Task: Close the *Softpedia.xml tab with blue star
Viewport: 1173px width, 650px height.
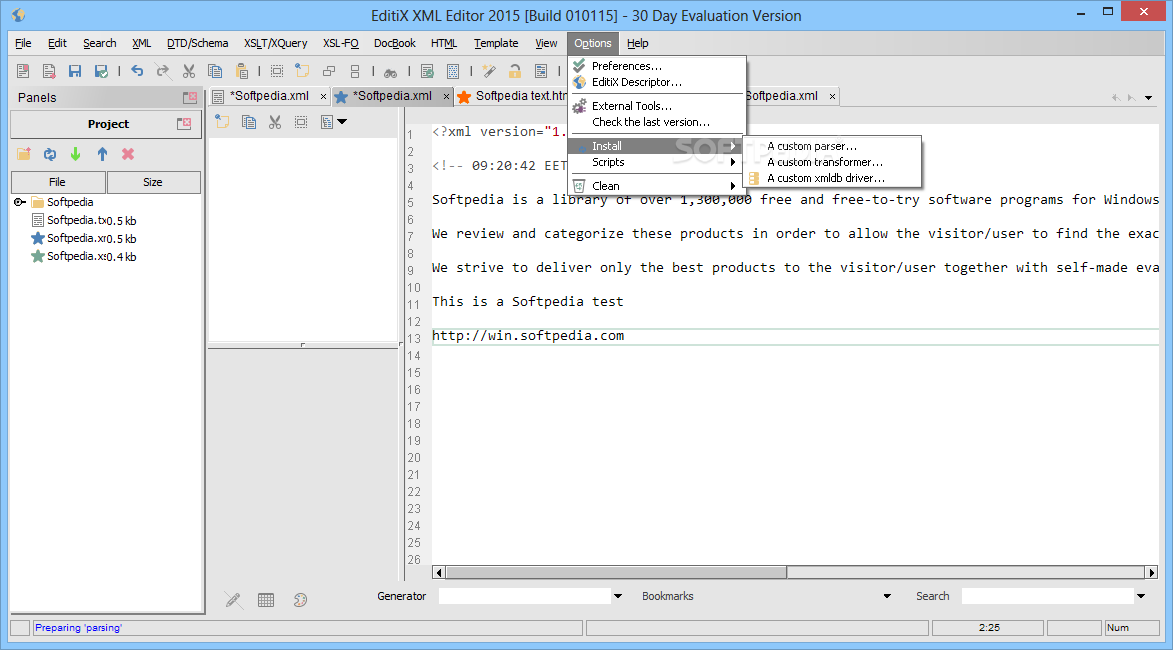Action: [x=447, y=96]
